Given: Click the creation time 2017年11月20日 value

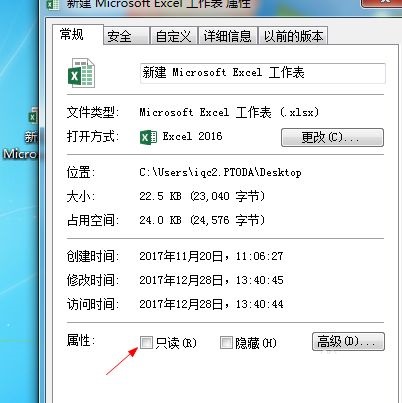Looking at the screenshot, I should tap(181, 256).
